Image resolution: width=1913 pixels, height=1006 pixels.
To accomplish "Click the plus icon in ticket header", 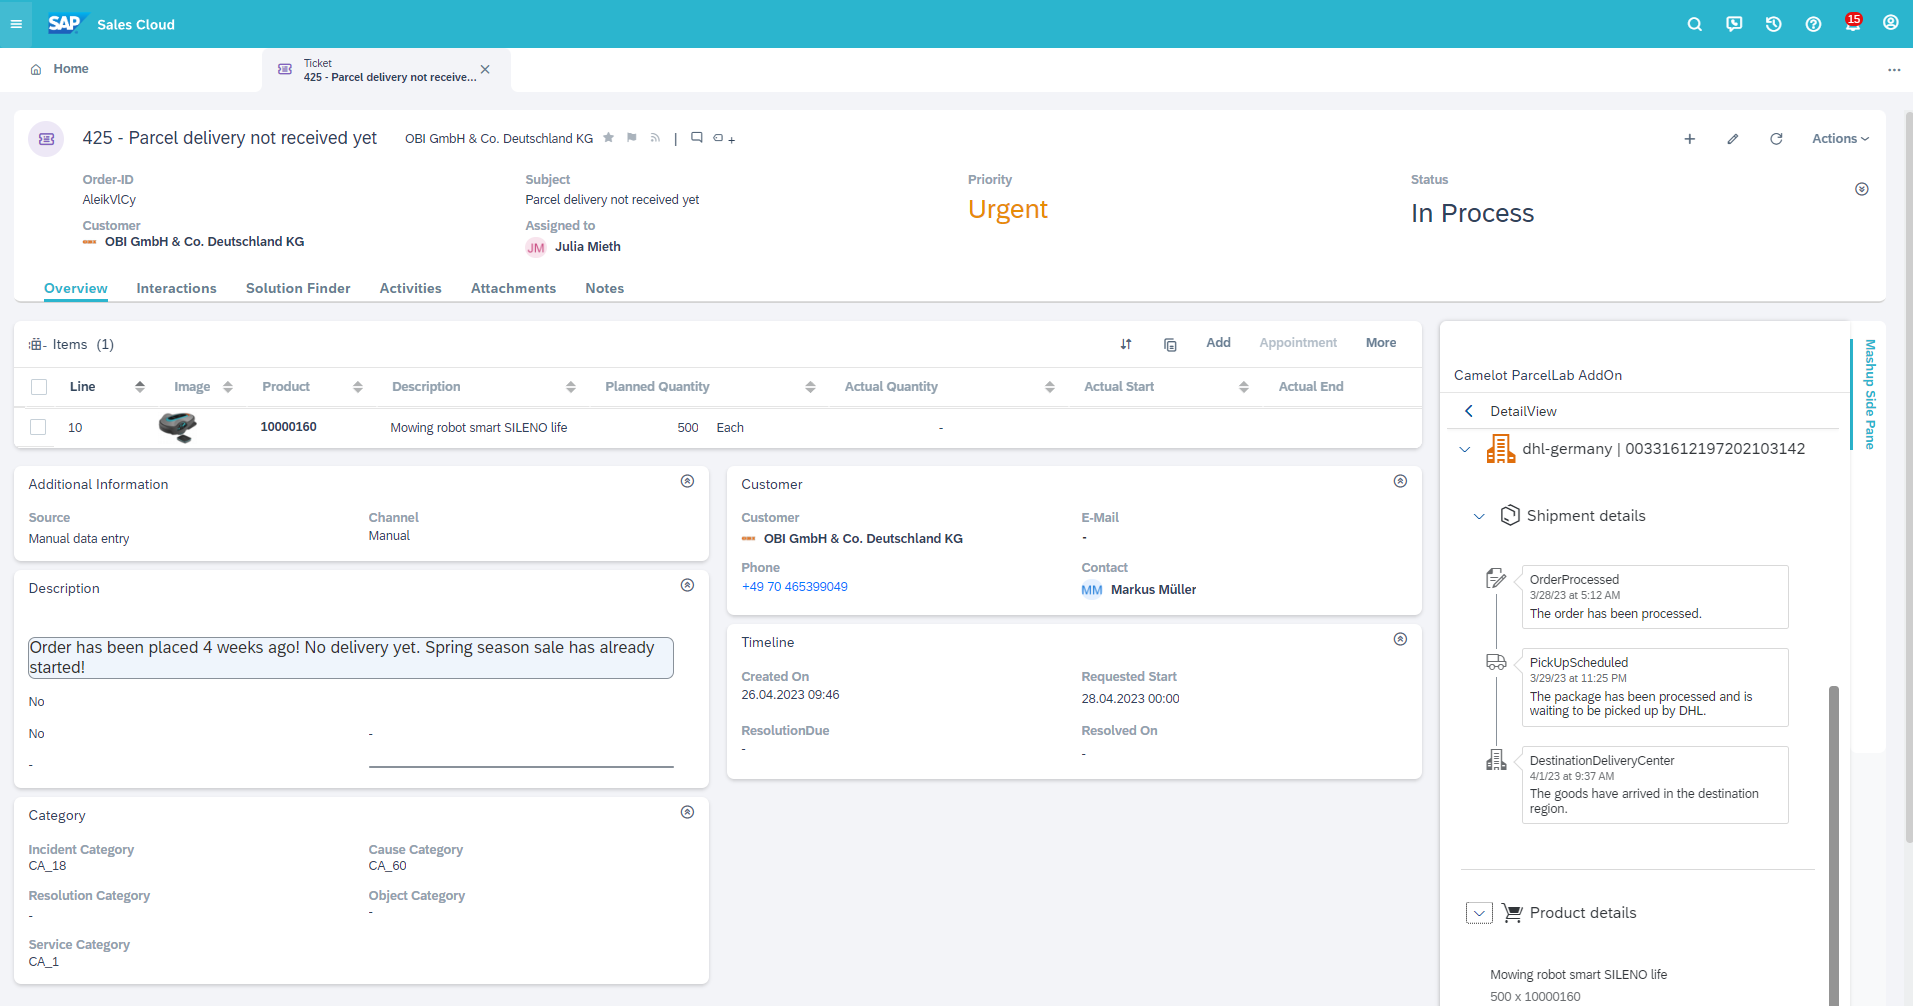I will tap(1690, 139).
